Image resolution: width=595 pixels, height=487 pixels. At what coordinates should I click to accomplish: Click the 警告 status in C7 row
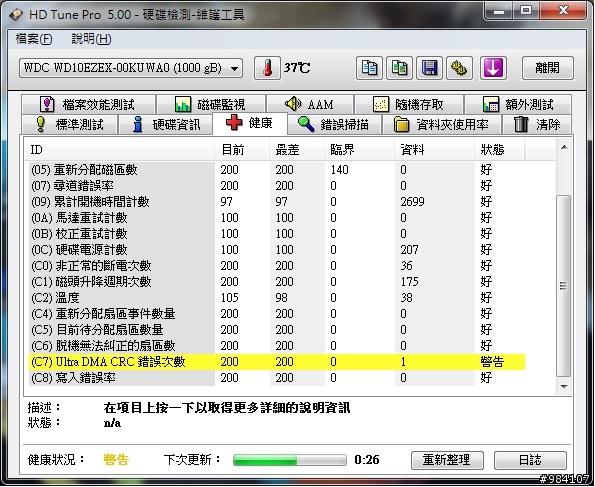pyautogui.click(x=492, y=362)
